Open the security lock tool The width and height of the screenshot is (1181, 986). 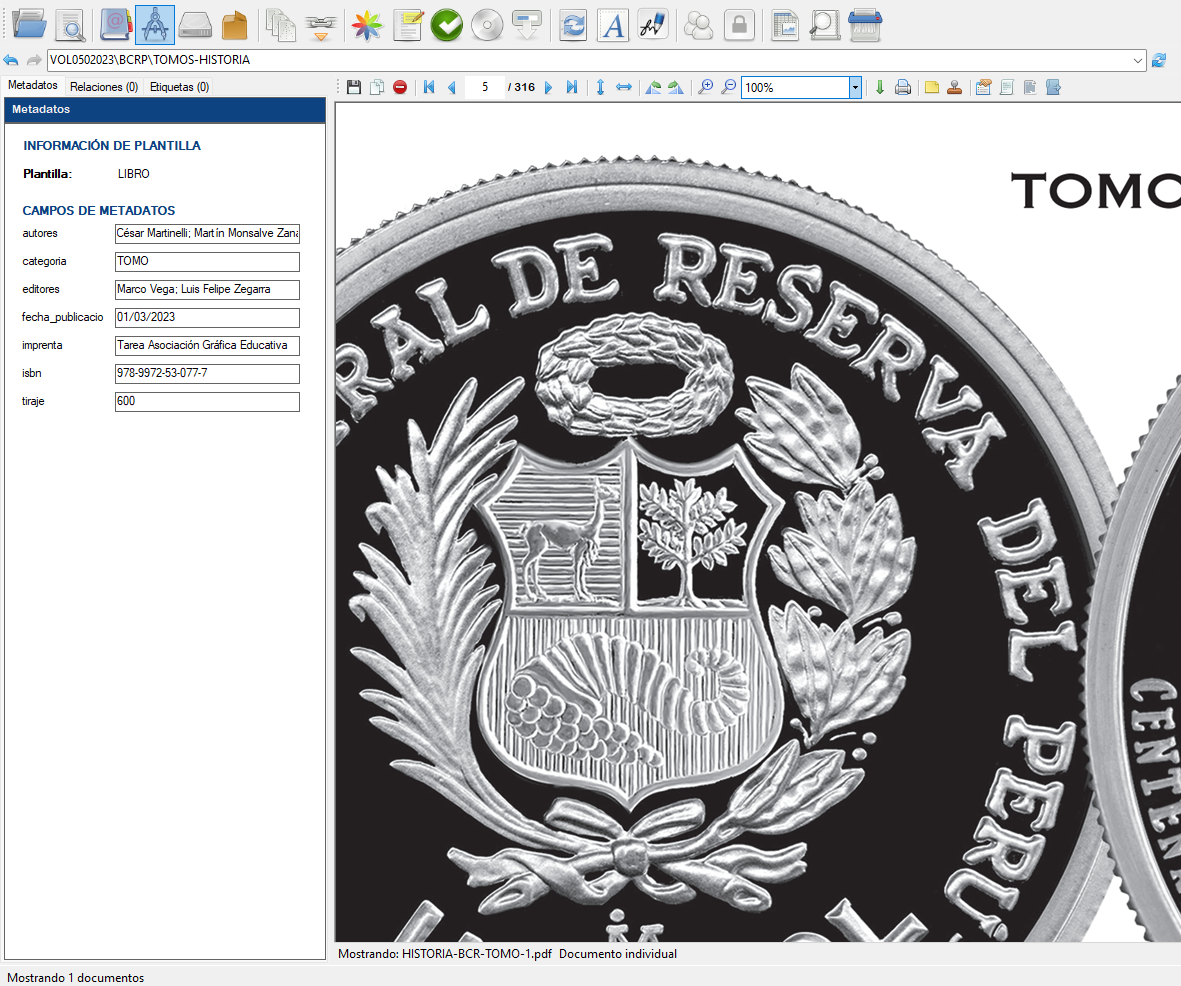point(739,24)
